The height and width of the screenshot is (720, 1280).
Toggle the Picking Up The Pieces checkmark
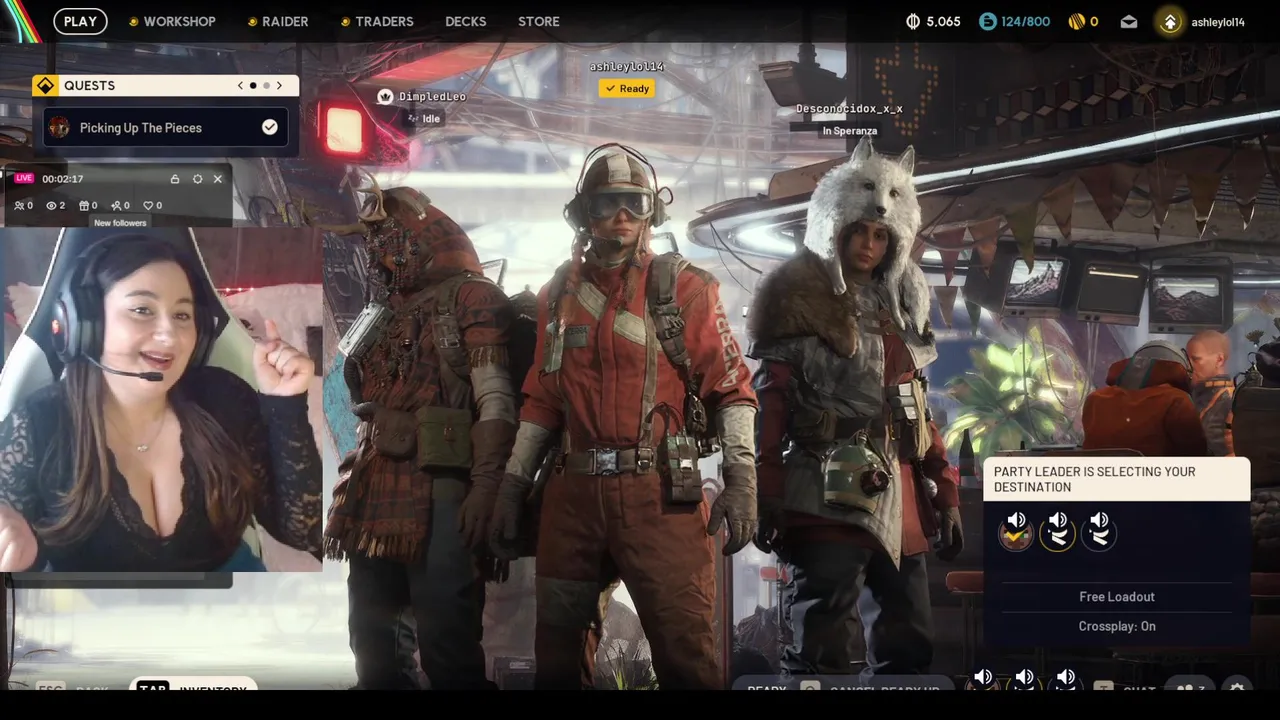(x=270, y=127)
